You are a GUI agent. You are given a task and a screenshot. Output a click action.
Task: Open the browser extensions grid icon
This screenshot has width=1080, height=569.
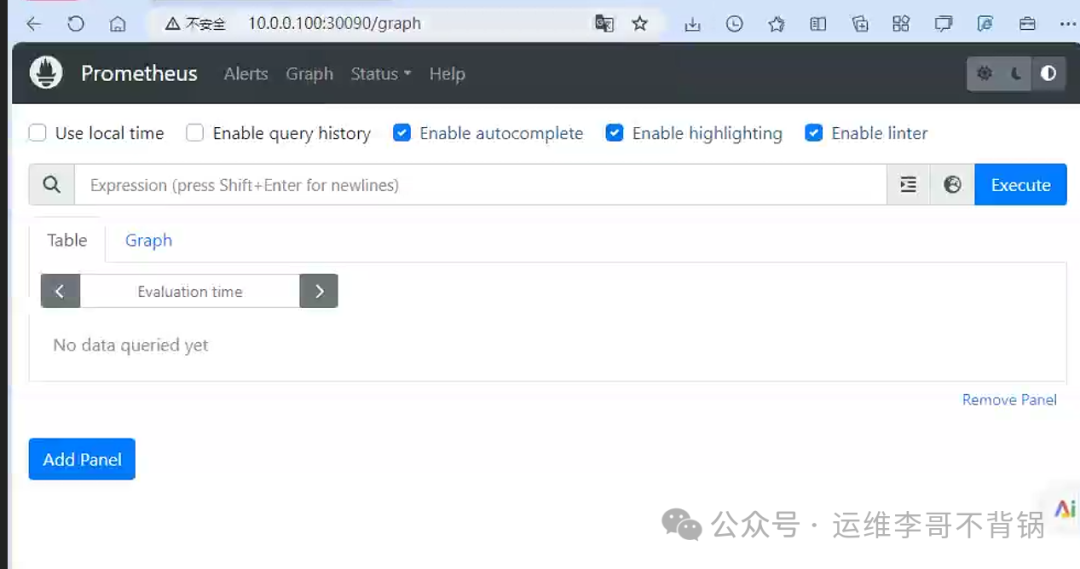[901, 24]
